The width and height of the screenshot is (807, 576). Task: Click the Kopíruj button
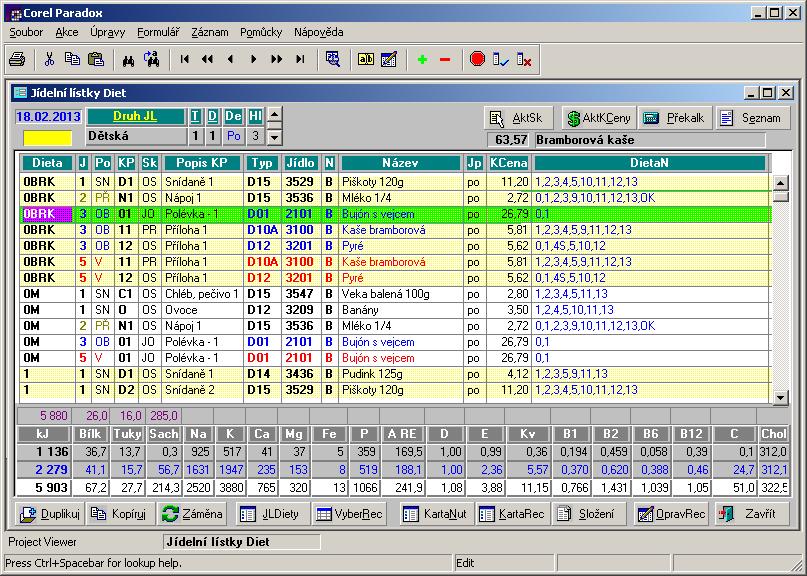click(x=120, y=514)
